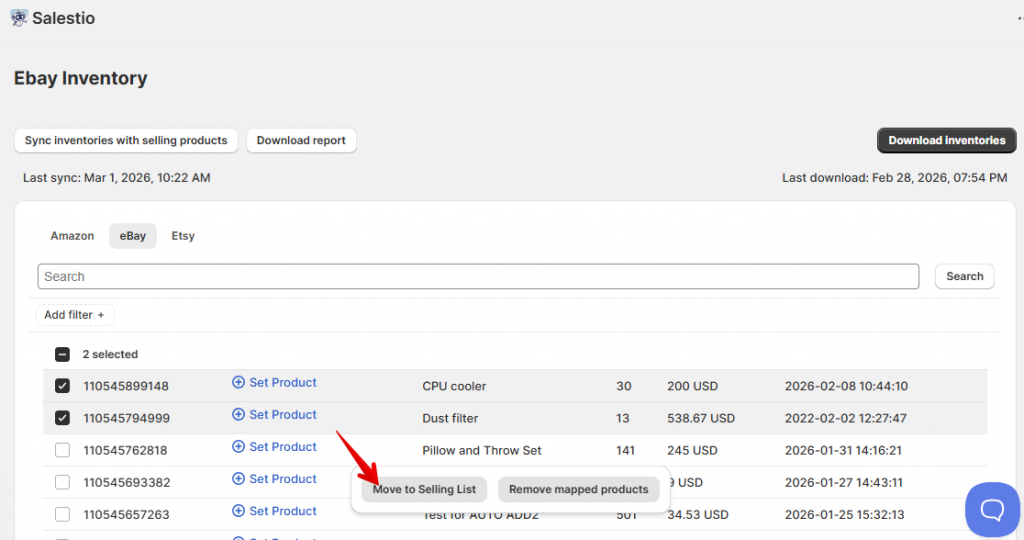Open the chat support widget

(991, 509)
